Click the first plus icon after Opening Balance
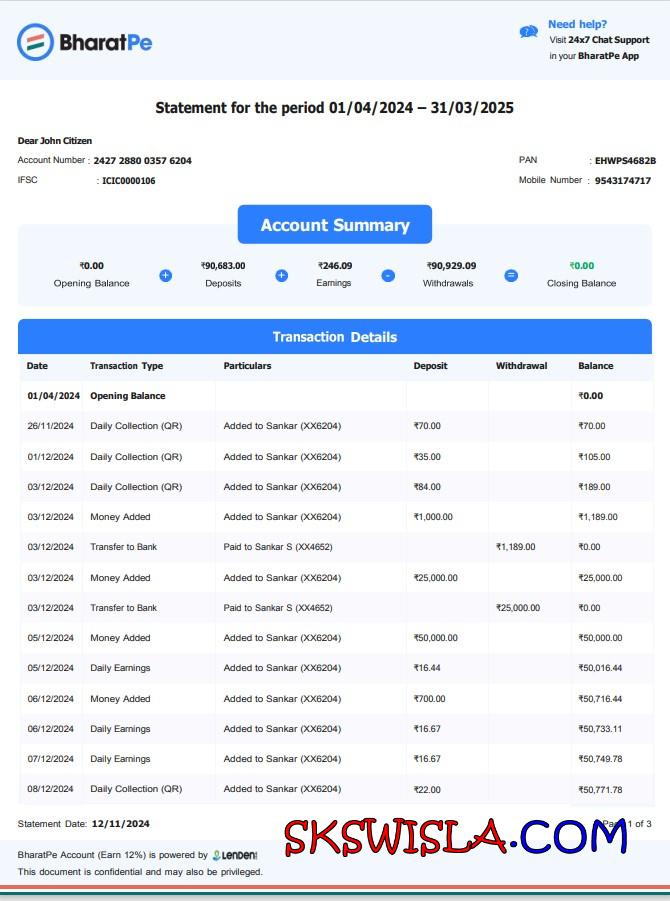Viewport: 670px width, 901px height. click(x=166, y=275)
